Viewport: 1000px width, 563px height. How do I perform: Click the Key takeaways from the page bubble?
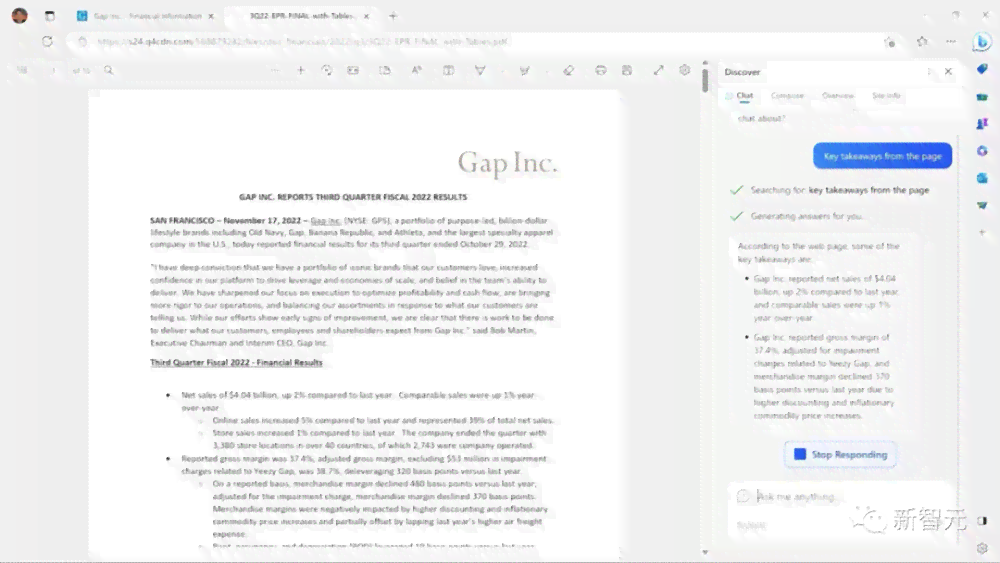pyautogui.click(x=883, y=156)
